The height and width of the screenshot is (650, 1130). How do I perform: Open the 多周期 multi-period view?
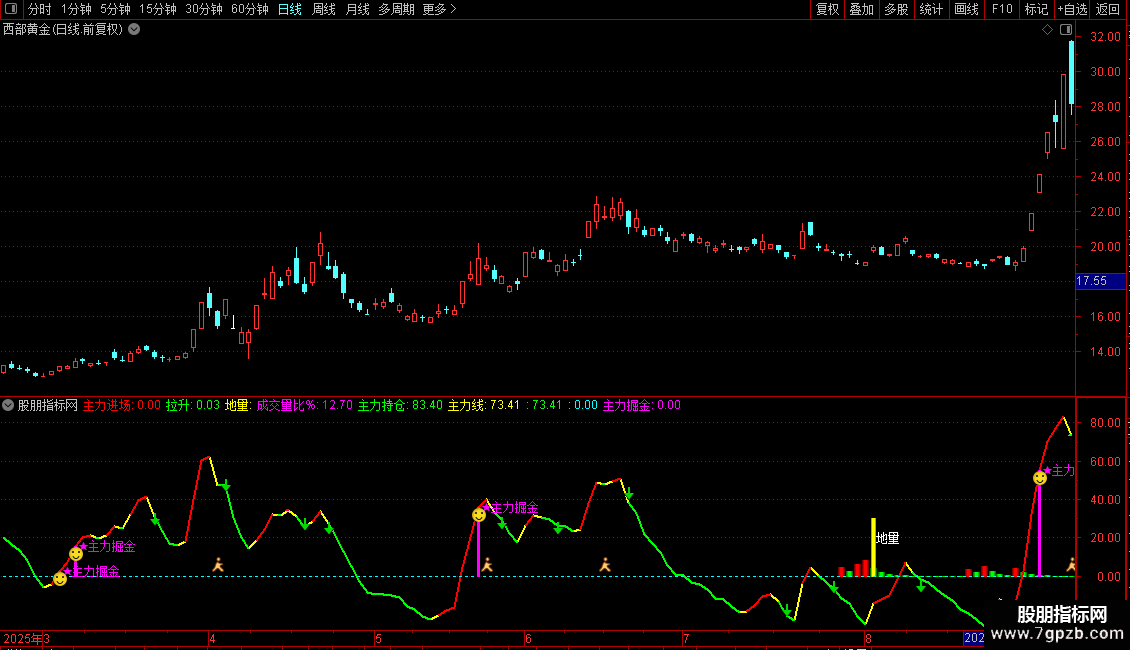coord(396,9)
